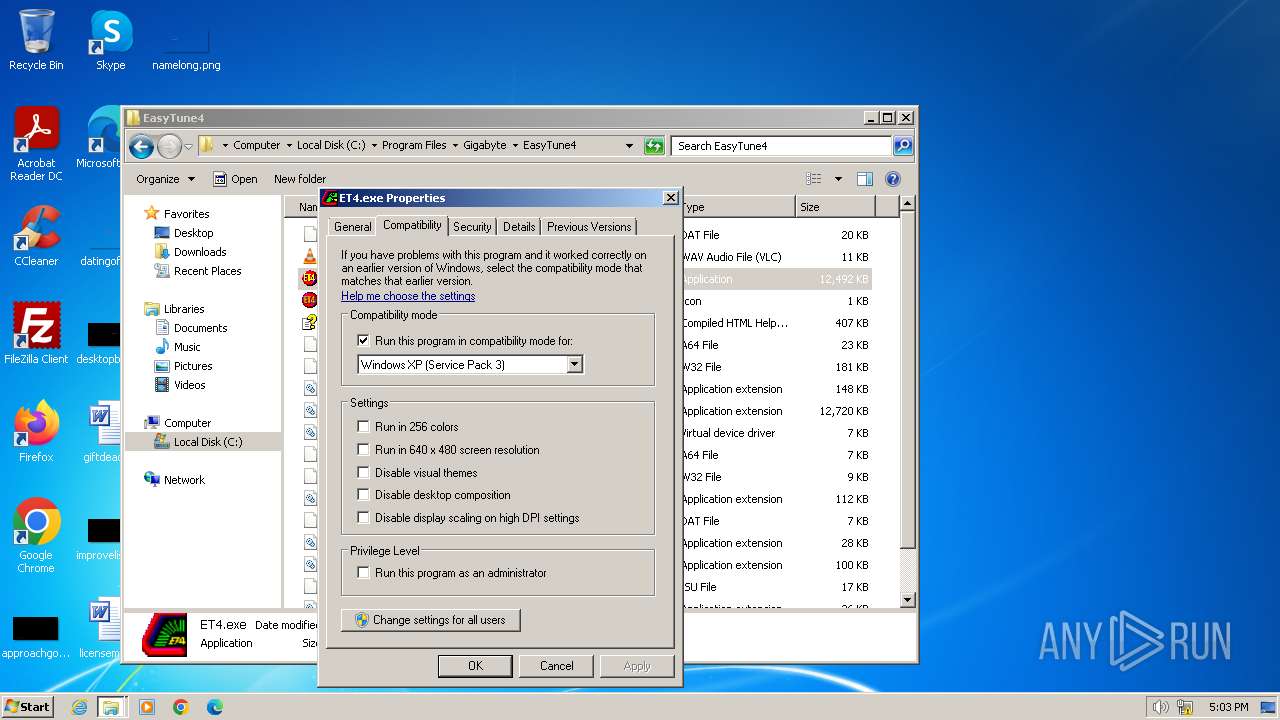Click the volume speaker tray icon
This screenshot has width=1280, height=720.
pos(1161,707)
